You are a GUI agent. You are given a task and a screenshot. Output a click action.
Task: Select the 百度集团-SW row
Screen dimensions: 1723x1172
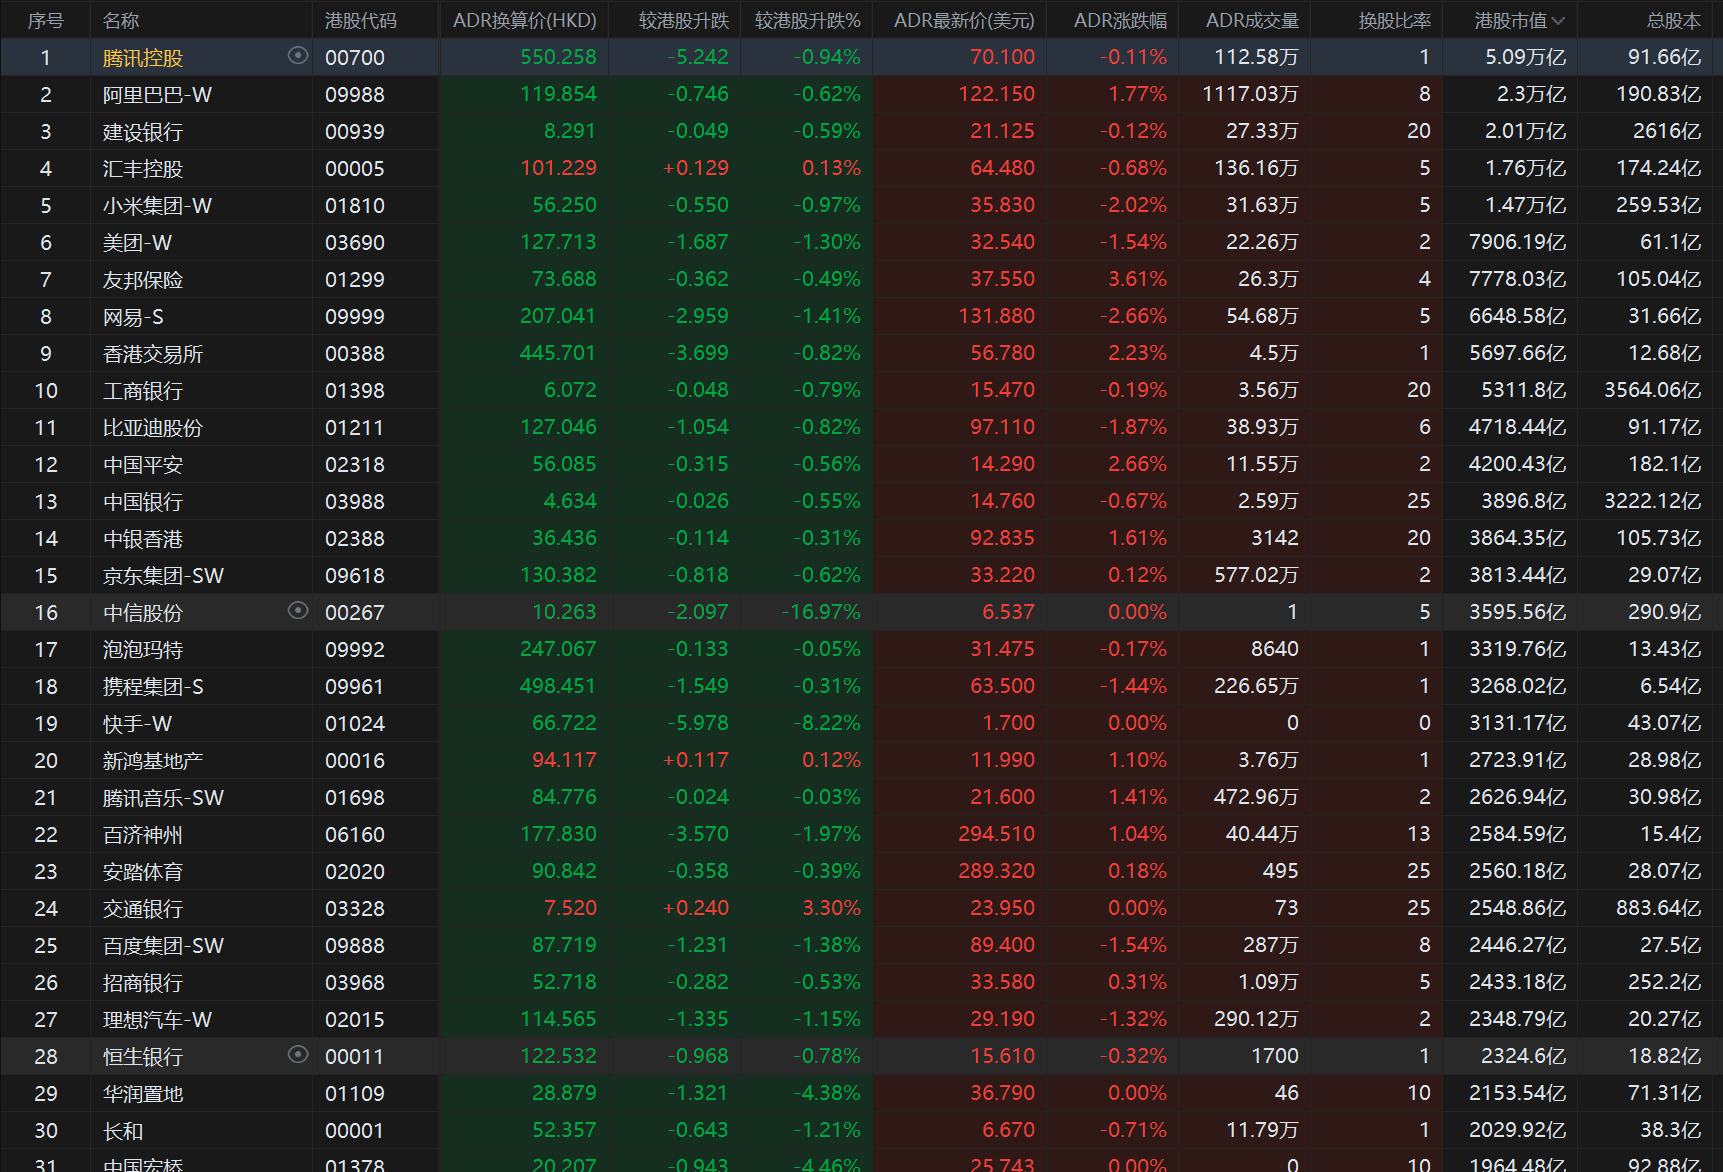coord(163,946)
